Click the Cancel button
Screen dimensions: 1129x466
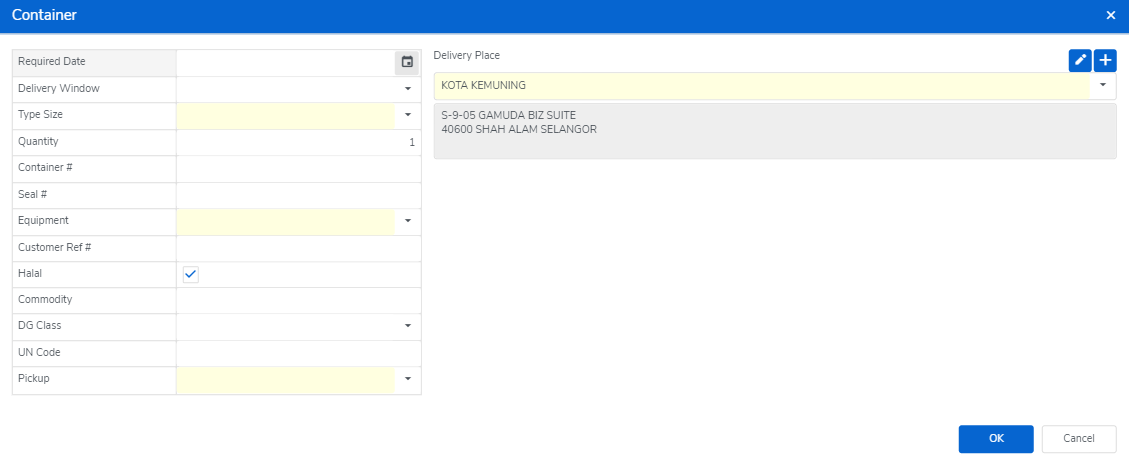coord(1079,438)
